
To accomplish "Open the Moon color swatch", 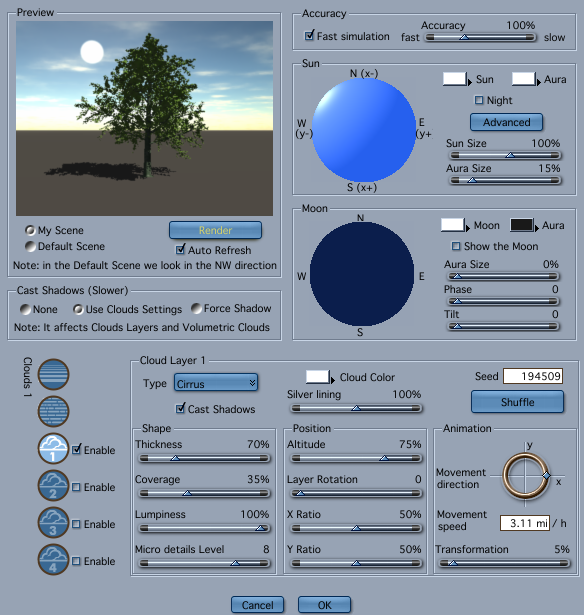I will [453, 225].
